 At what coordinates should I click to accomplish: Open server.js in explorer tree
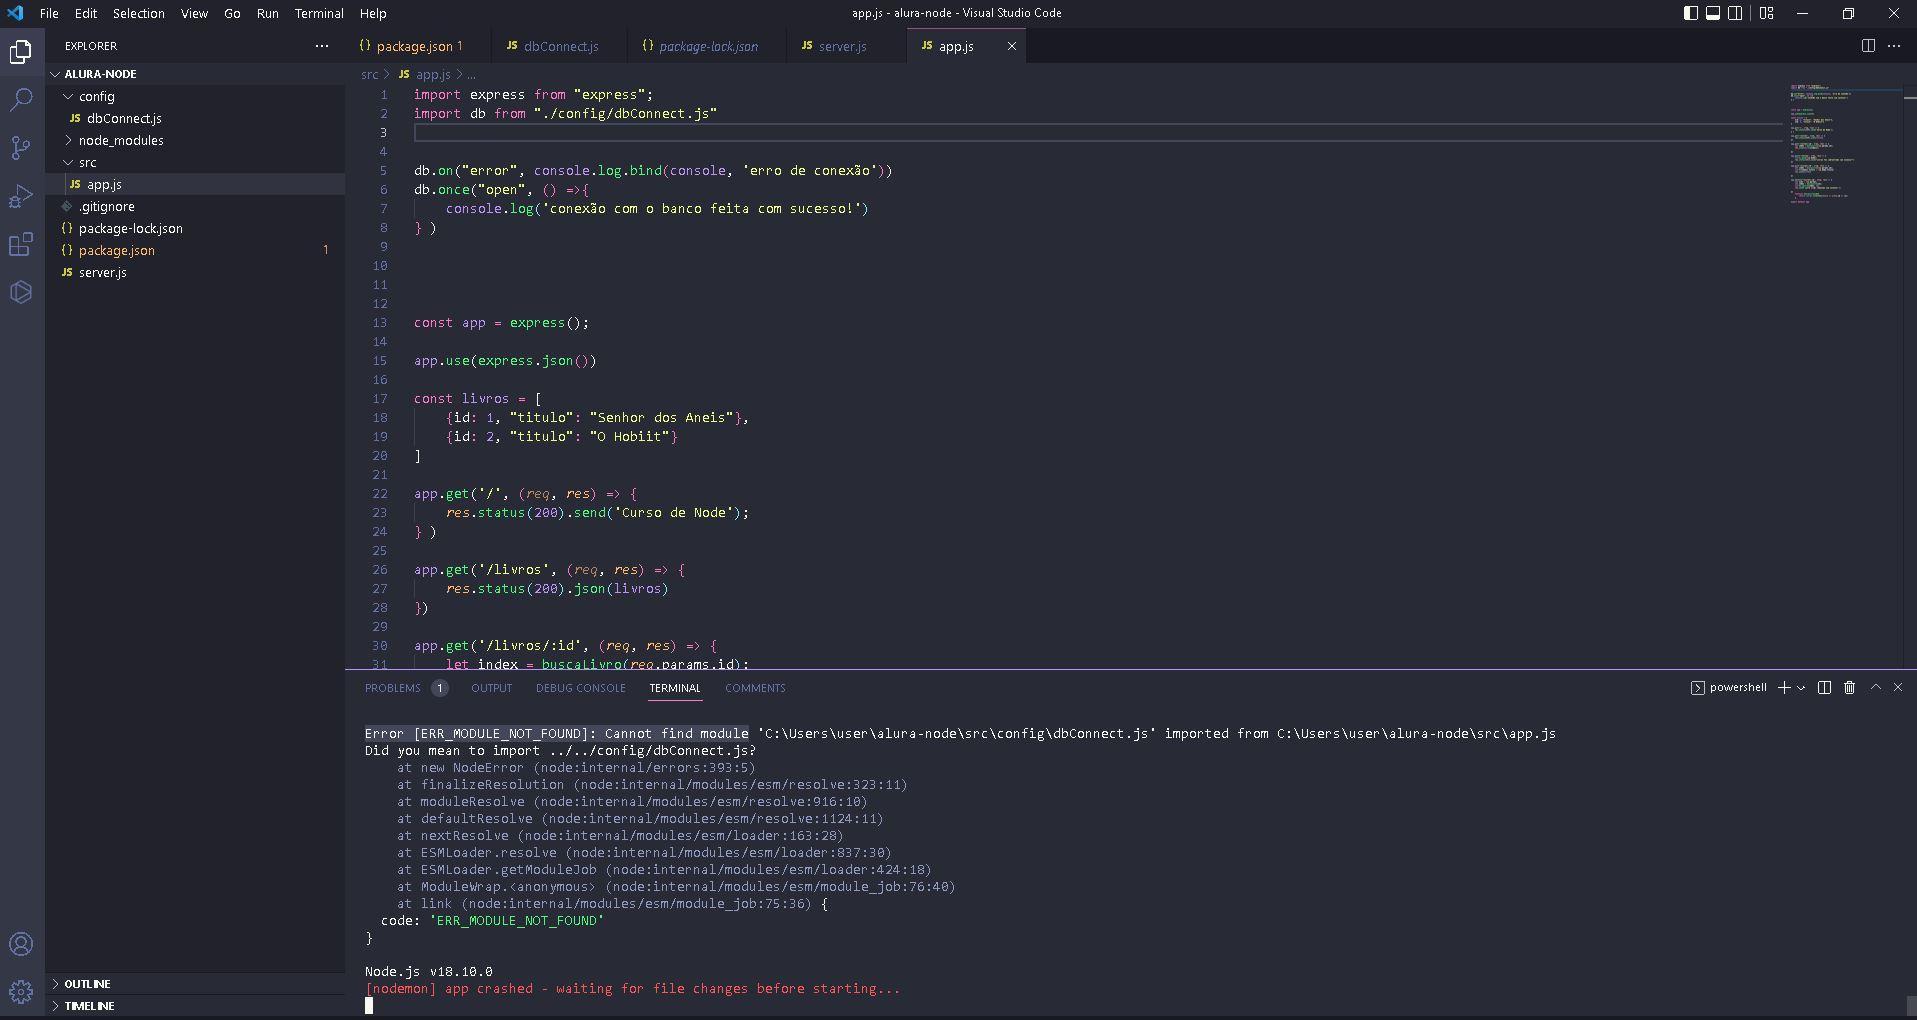pyautogui.click(x=195, y=272)
